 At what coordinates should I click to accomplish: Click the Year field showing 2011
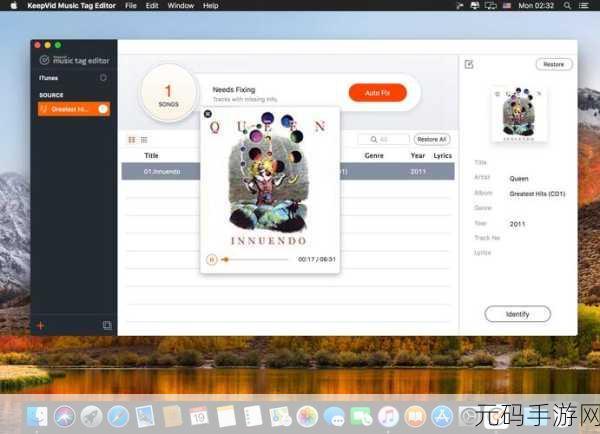tap(517, 224)
